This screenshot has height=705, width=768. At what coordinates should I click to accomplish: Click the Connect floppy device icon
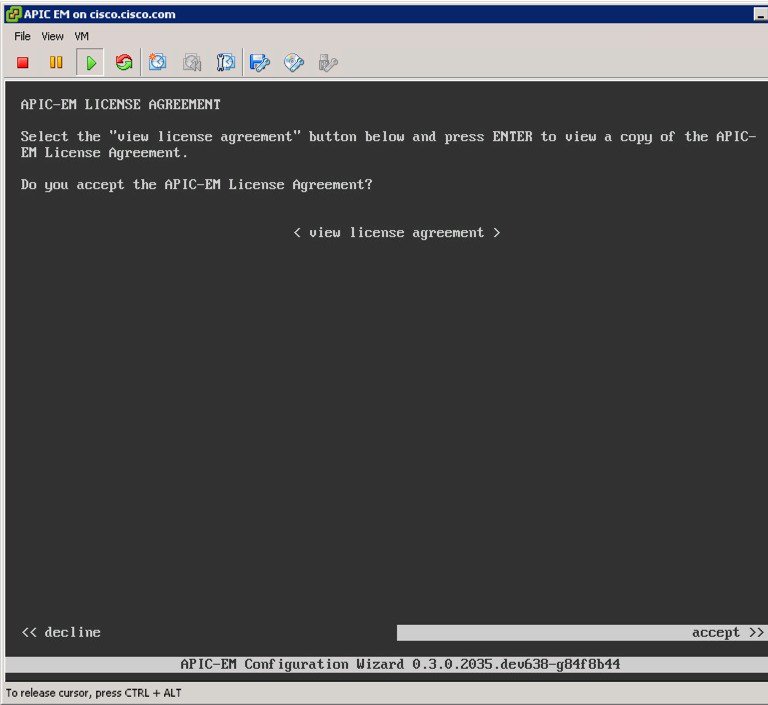pos(260,63)
